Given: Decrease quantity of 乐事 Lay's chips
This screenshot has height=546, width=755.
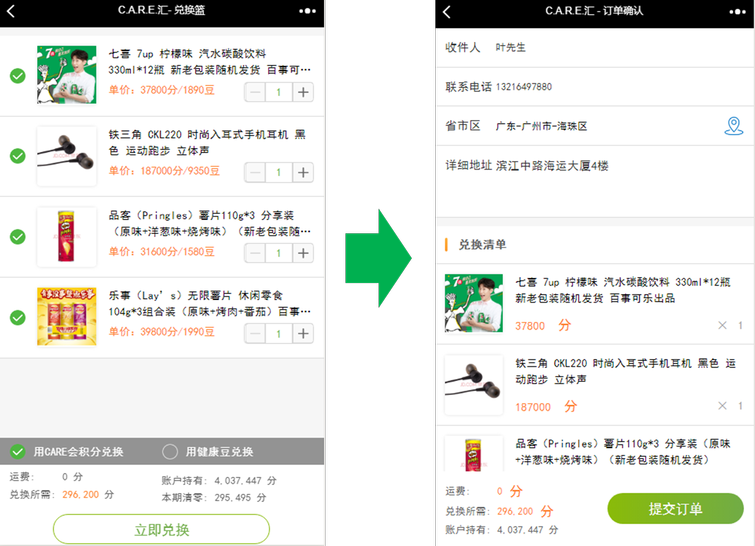Looking at the screenshot, I should [255, 333].
